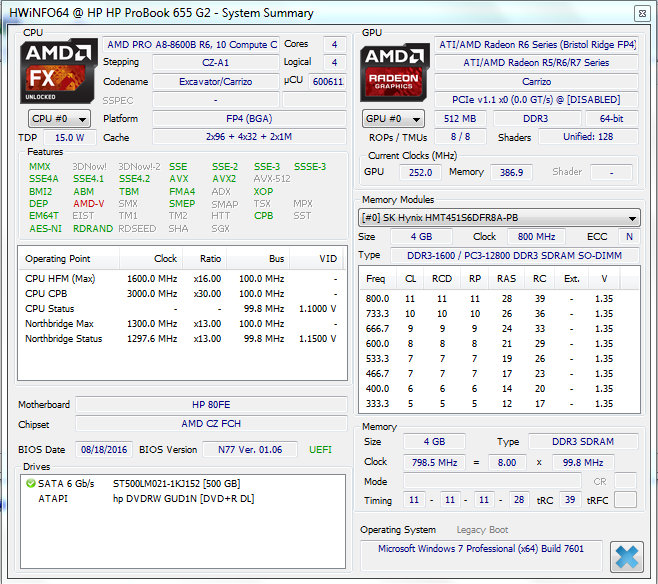Select the 666.7 frequency timing row
Screen dimensions: 658x584
click(499, 328)
